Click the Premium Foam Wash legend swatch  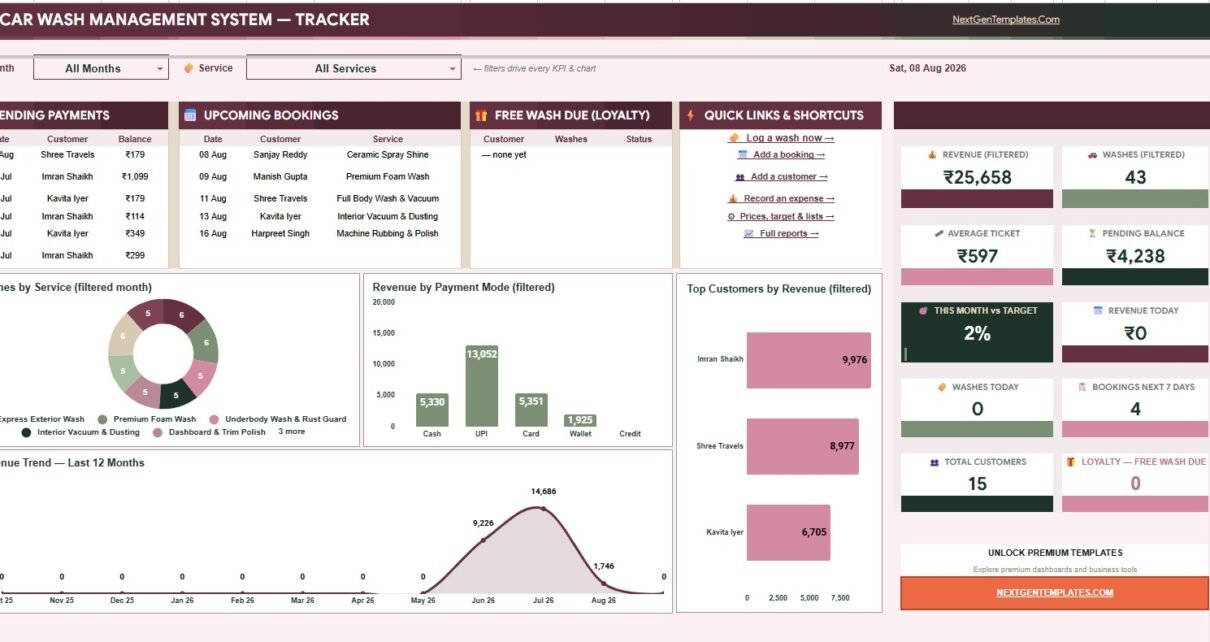coord(102,419)
